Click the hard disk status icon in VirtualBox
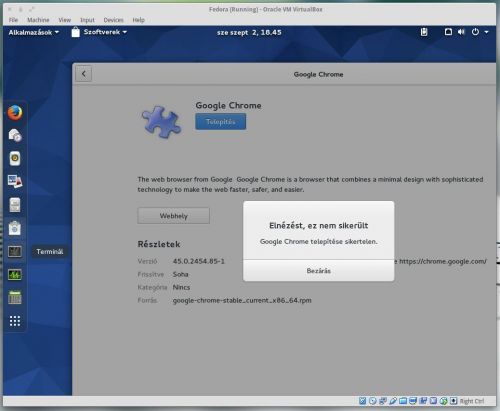500x411 pixels. [363, 401]
